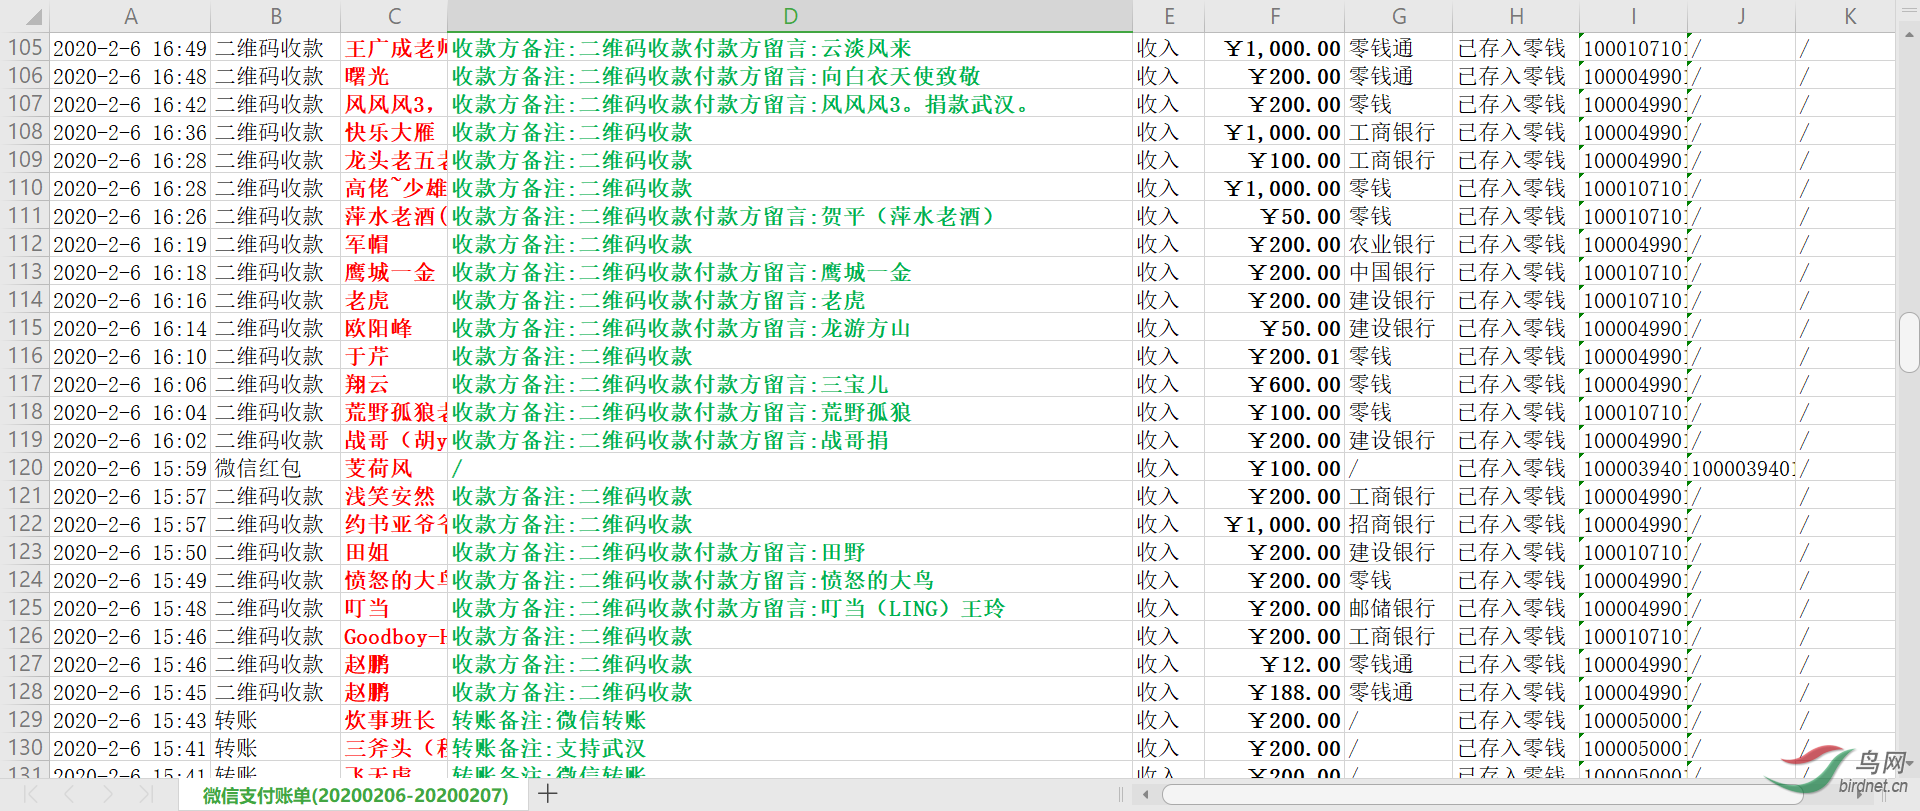This screenshot has height=811, width=1920.
Task: Click the 微信红包 cell in row 120
Action: [275, 468]
